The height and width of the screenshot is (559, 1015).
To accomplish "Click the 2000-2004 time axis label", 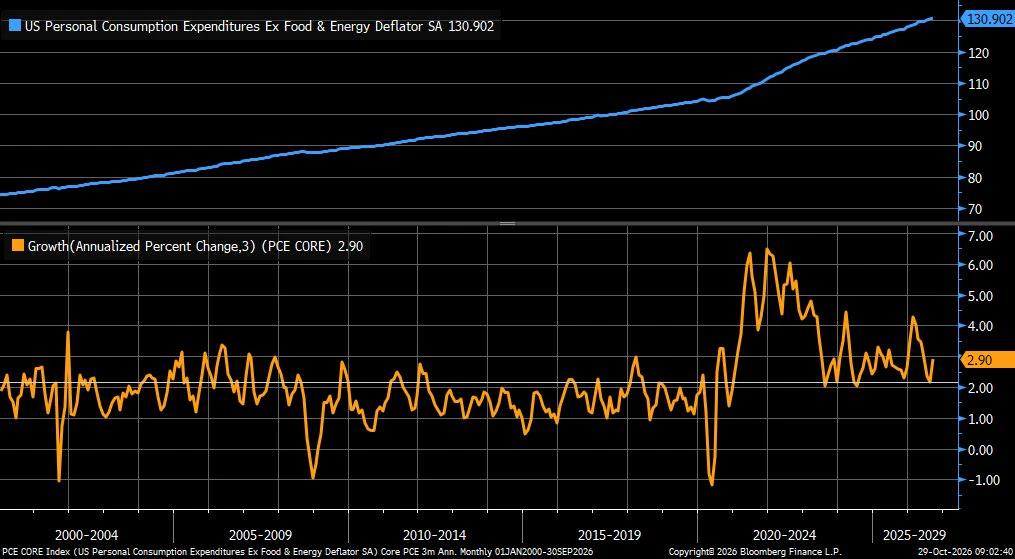I will coord(87,535).
